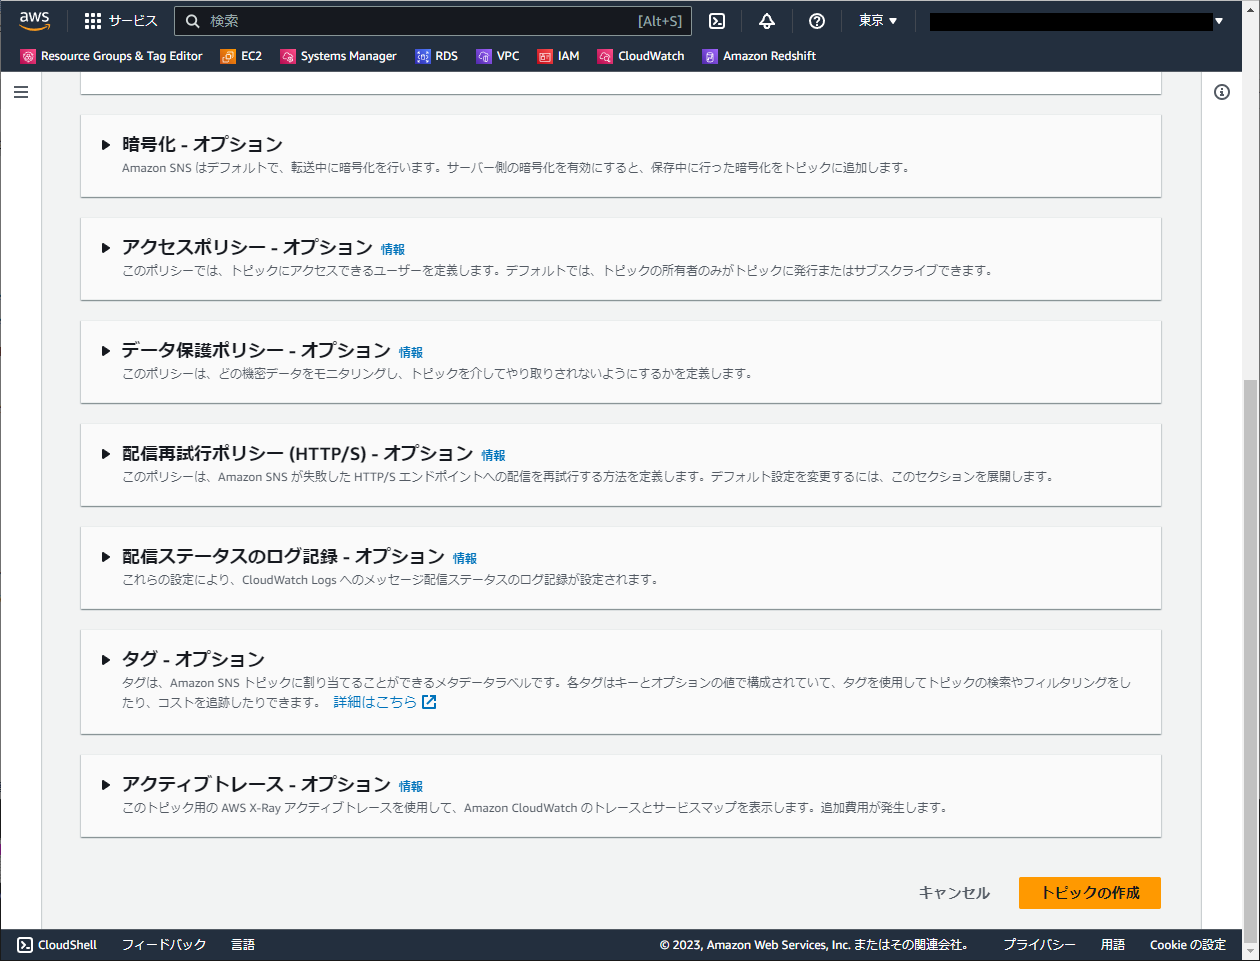1260x961 pixels.
Task: Expand the 暗号化 options section
Action: (106, 144)
